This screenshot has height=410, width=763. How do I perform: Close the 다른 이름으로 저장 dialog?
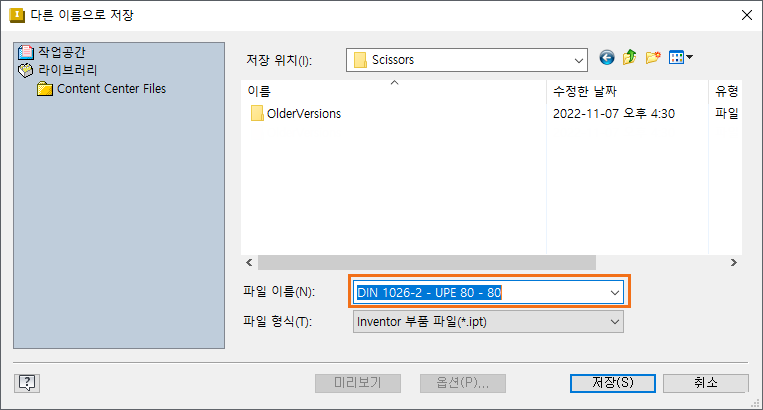(746, 15)
